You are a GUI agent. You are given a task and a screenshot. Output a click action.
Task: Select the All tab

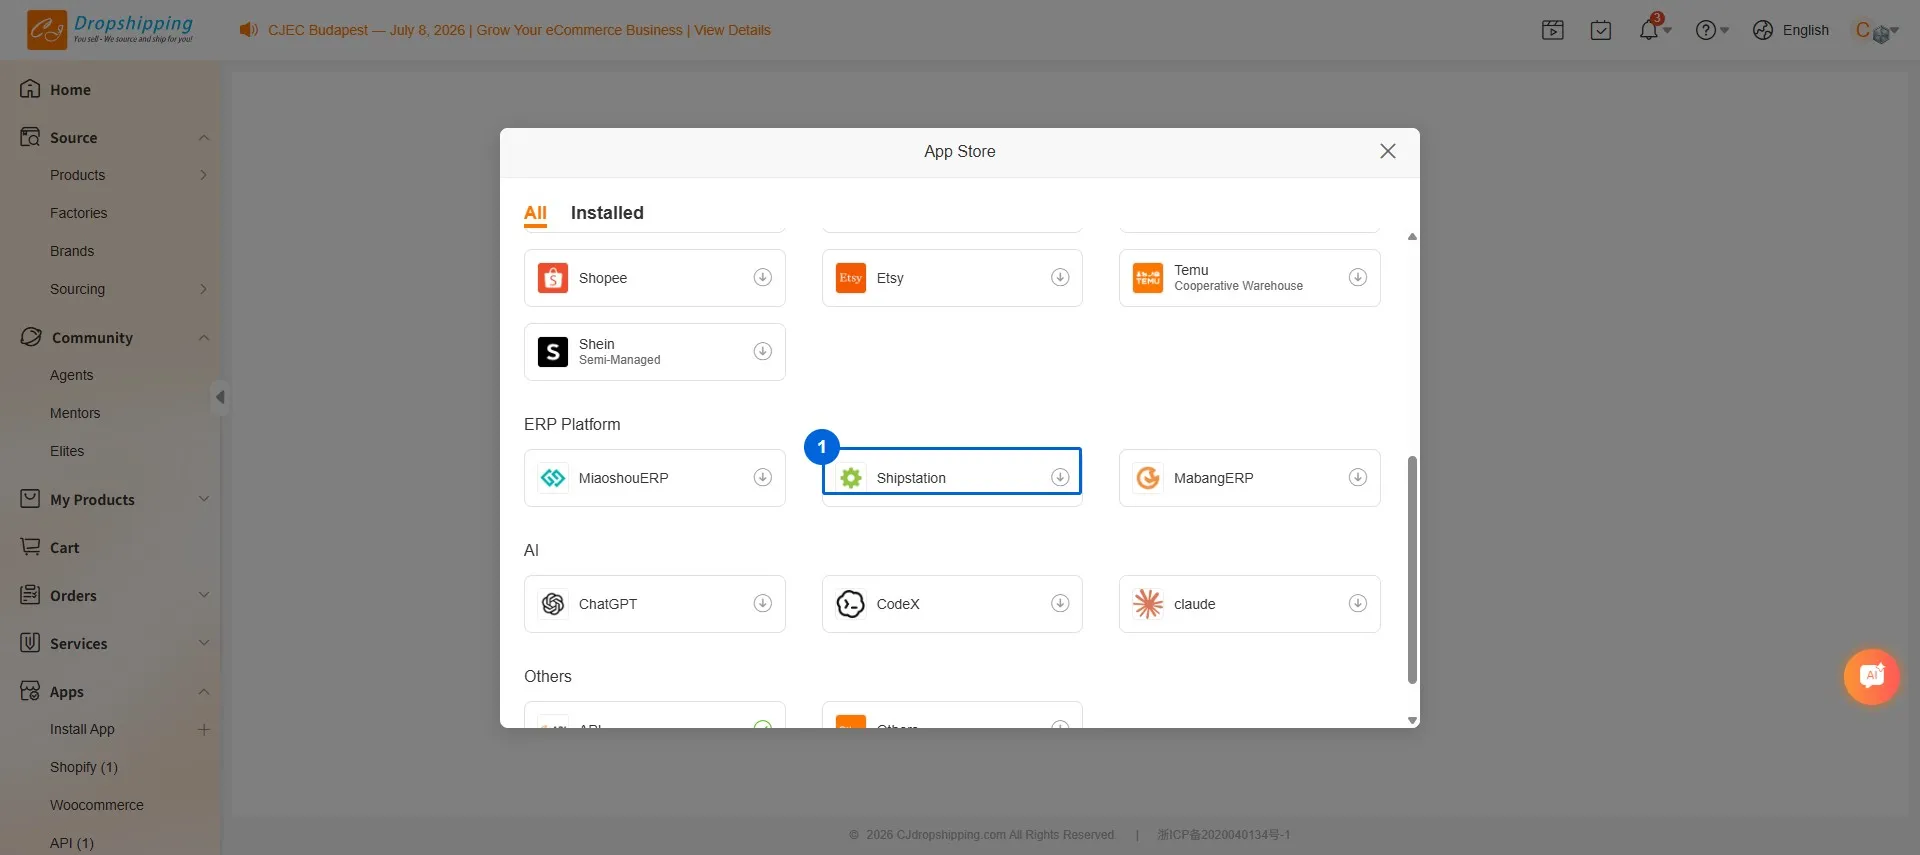(535, 212)
